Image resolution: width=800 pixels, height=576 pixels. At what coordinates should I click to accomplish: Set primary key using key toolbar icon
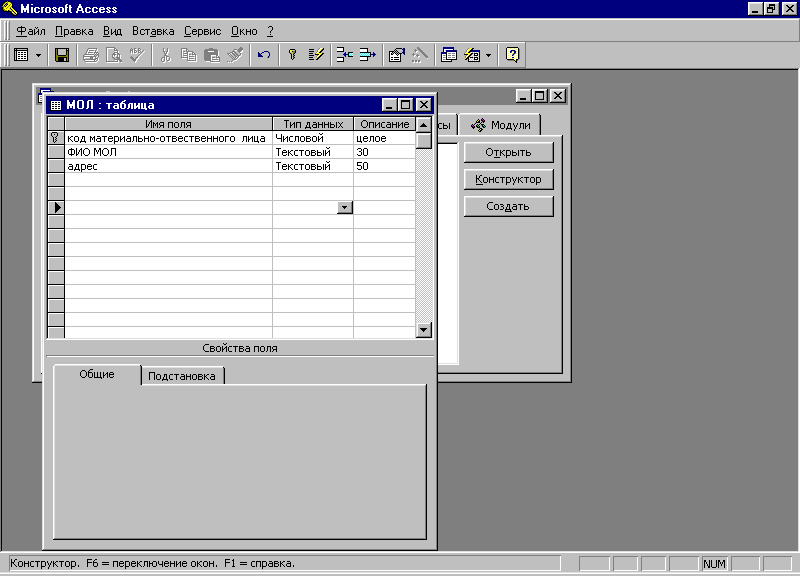(x=292, y=55)
